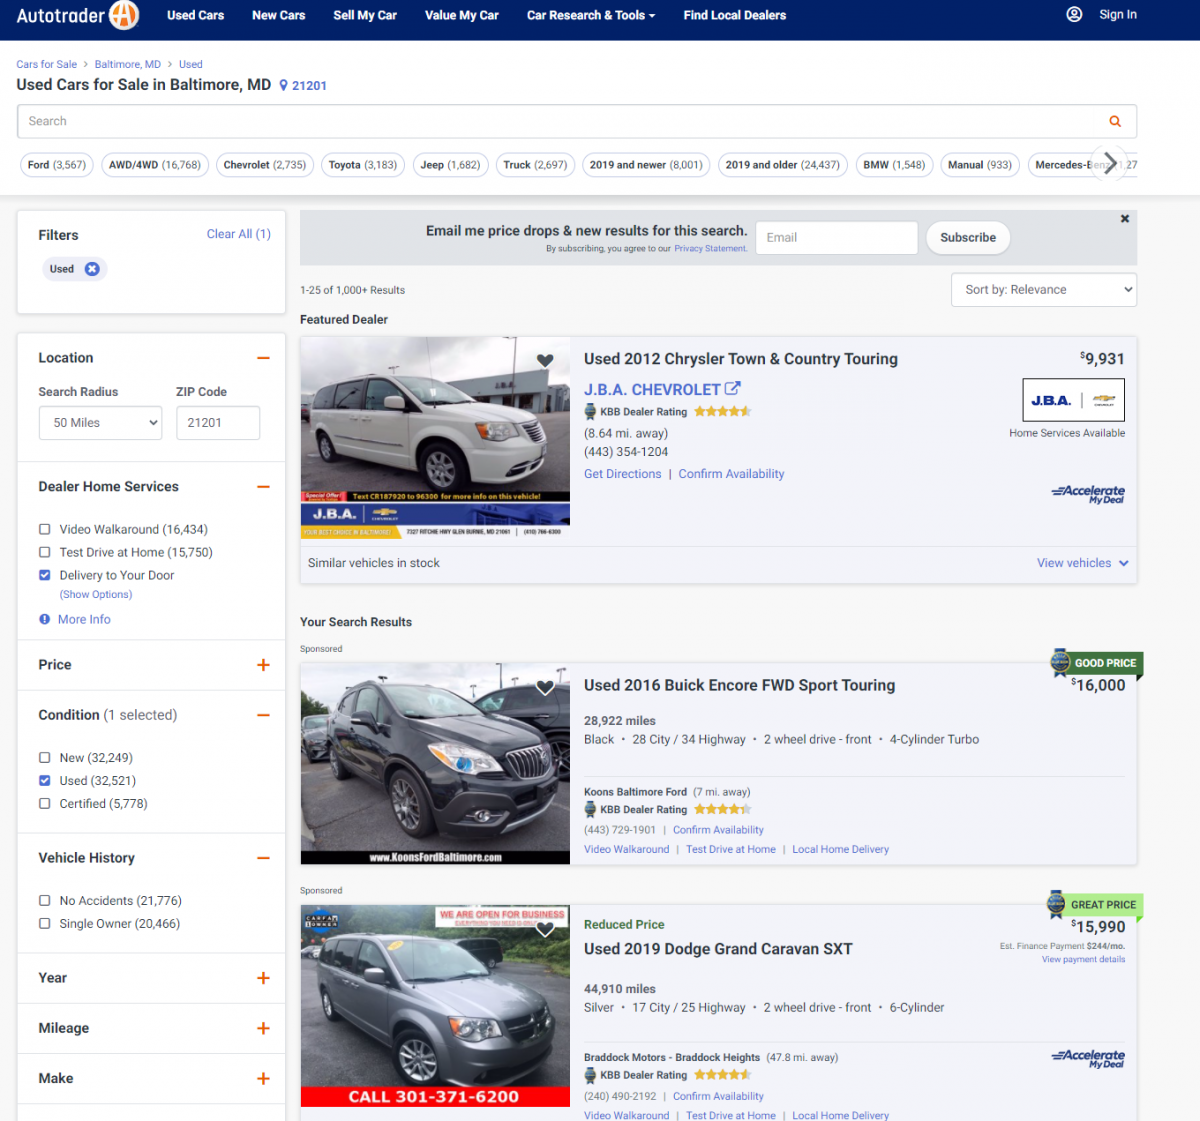This screenshot has height=1121, width=1200.
Task: Open the Sign In user icon
Action: tap(1074, 14)
